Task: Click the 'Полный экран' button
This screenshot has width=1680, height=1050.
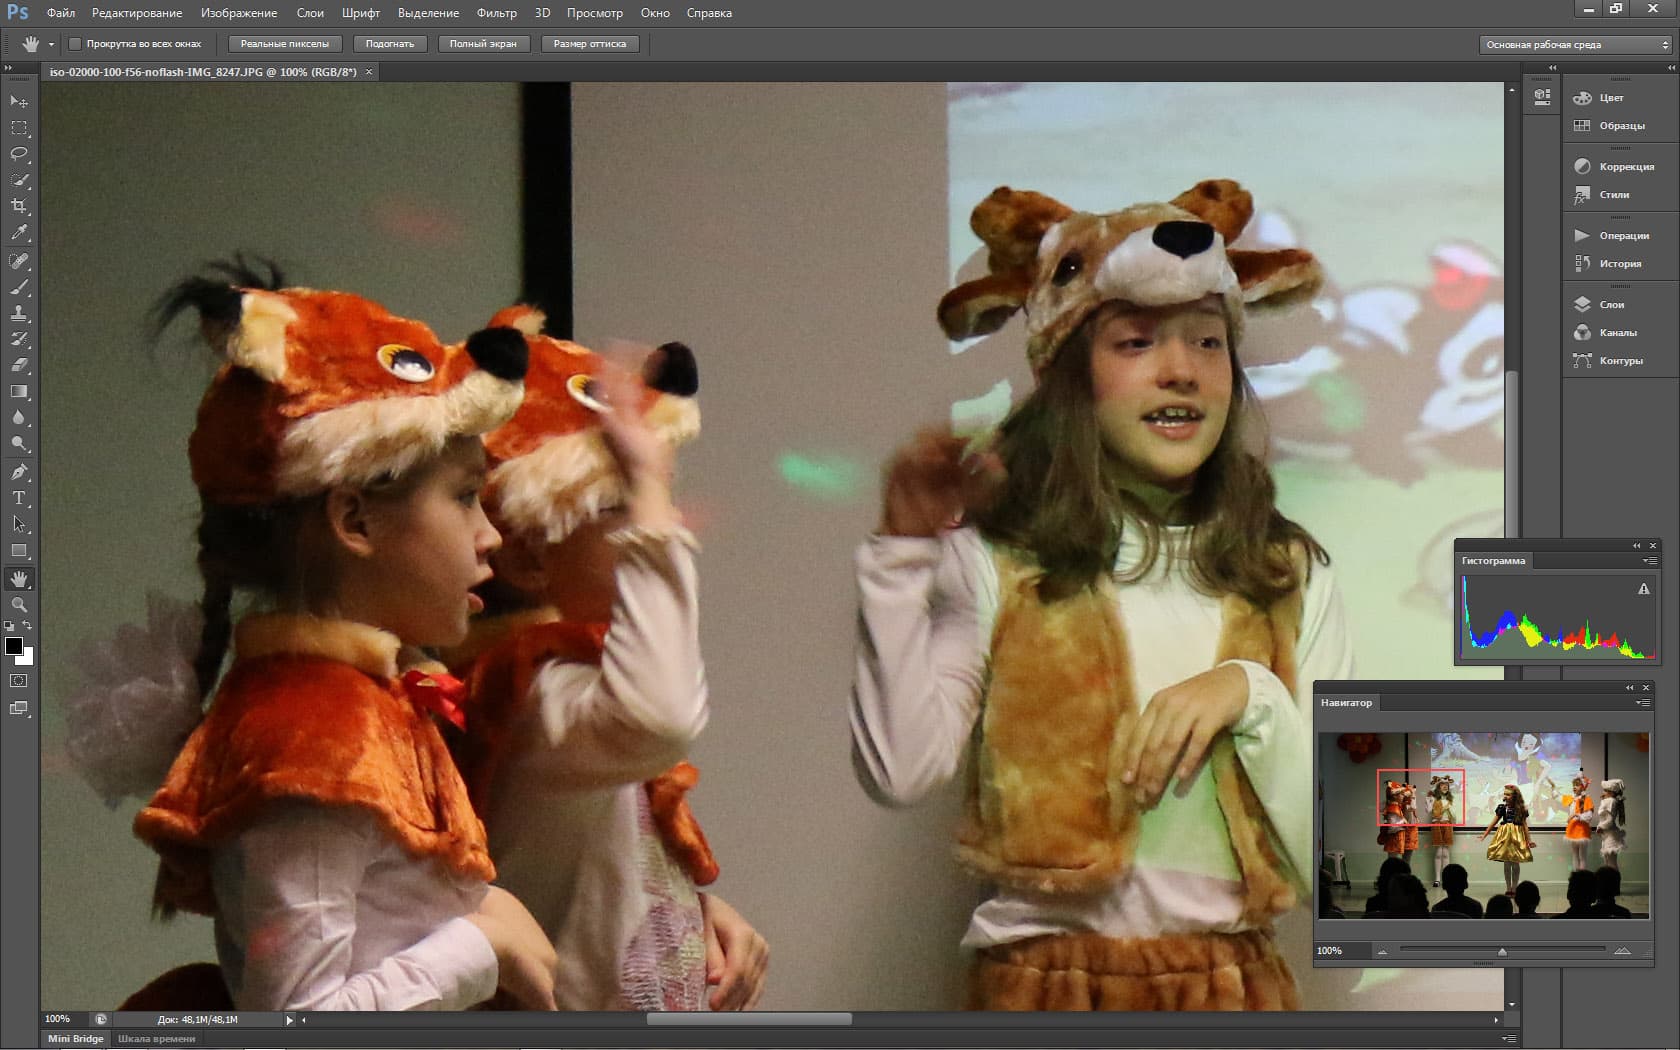Action: click(x=483, y=44)
